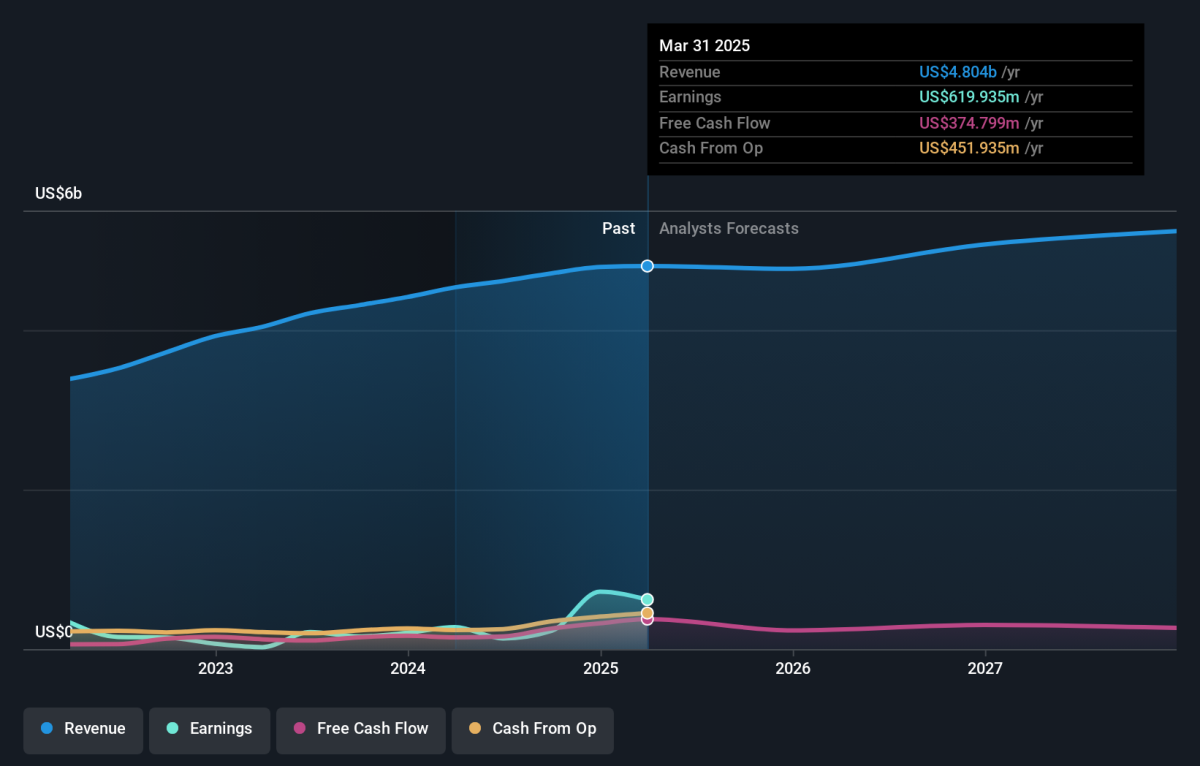Click the US$0 y-axis label
Image resolution: width=1200 pixels, height=766 pixels.
tap(54, 632)
